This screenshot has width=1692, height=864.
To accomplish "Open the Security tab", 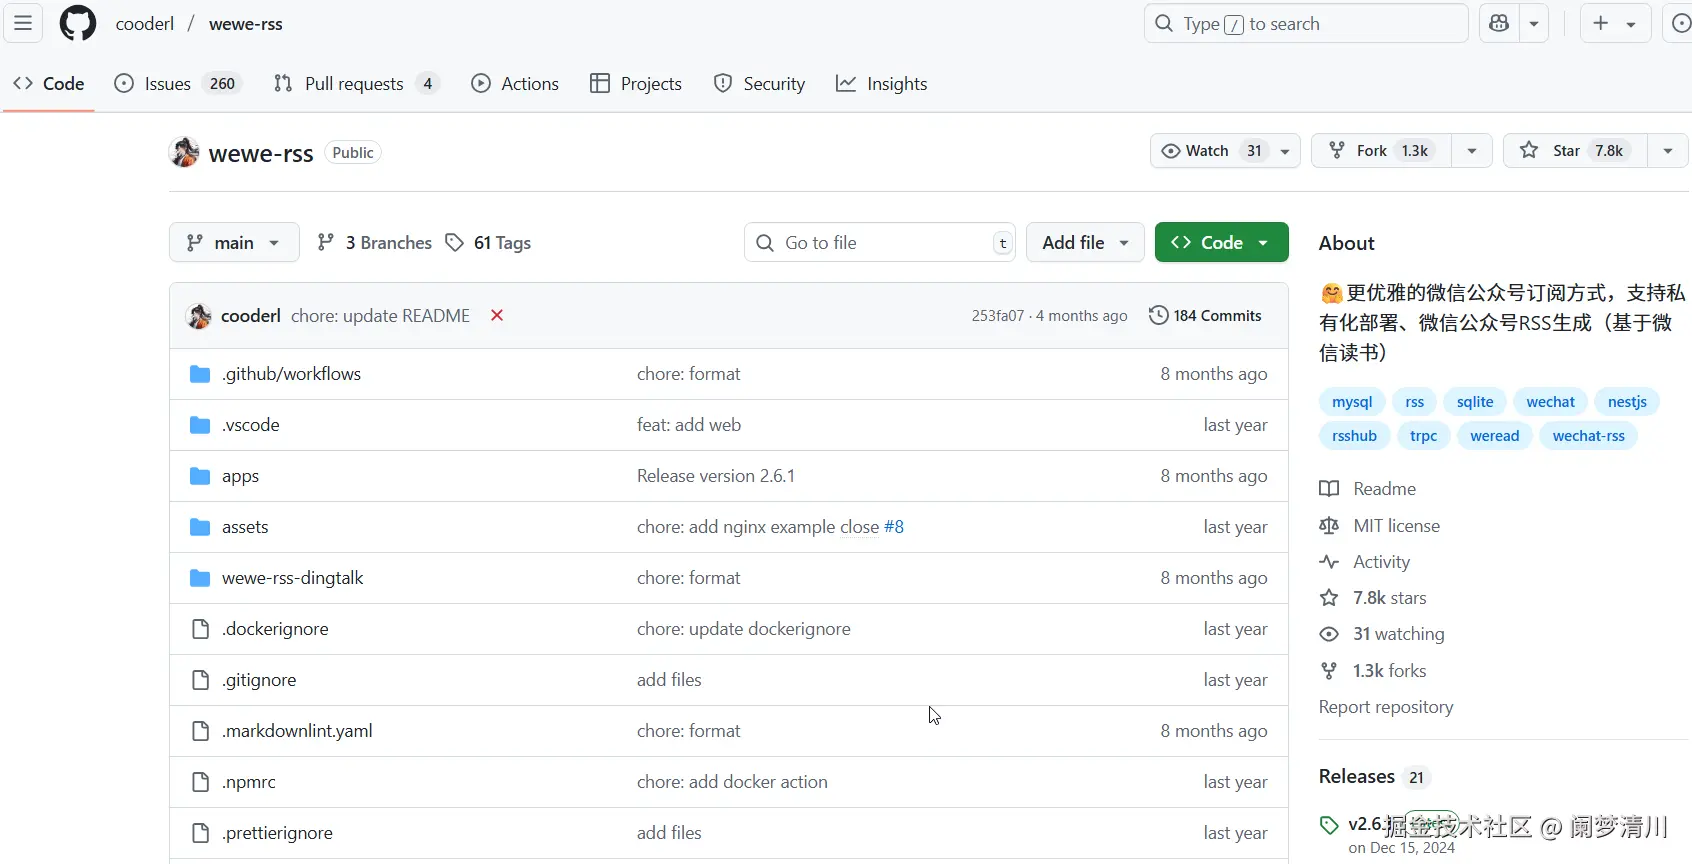I will (x=759, y=84).
